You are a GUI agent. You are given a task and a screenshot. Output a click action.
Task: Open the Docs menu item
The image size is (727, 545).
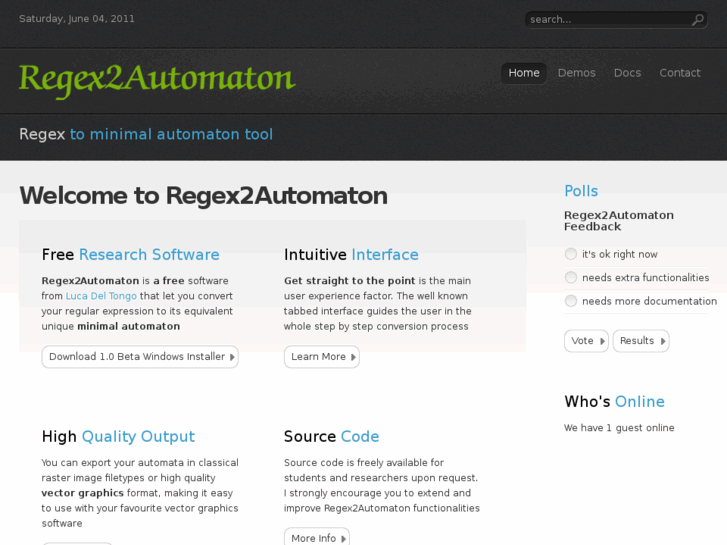627,73
